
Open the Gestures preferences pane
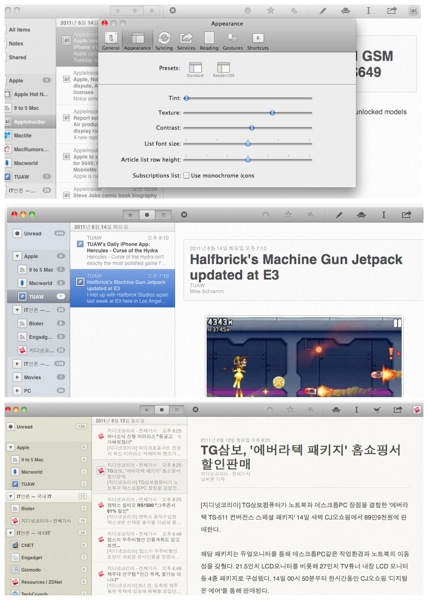233,41
